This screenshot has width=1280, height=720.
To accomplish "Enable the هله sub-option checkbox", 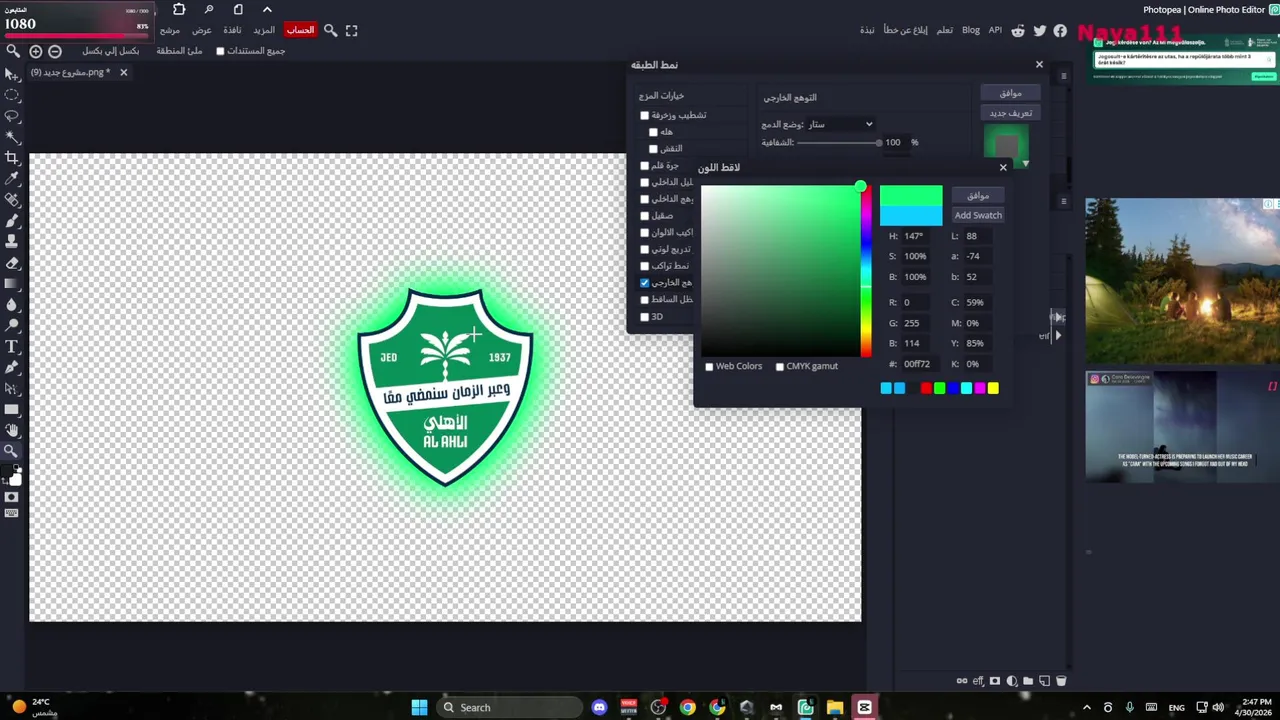I will (x=654, y=132).
